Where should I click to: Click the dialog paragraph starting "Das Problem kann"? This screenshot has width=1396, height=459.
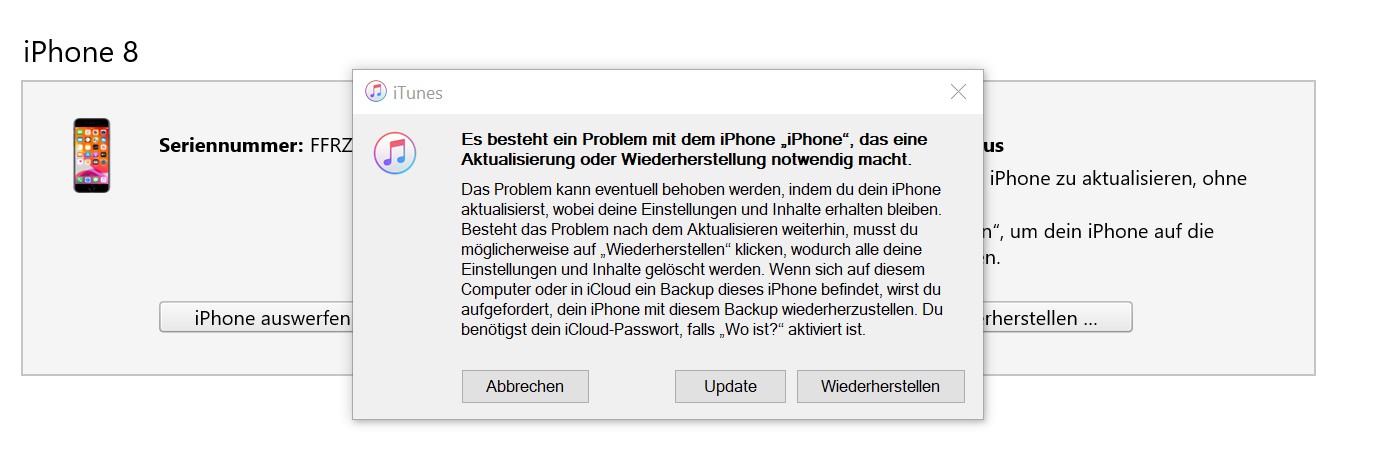[x=700, y=189]
